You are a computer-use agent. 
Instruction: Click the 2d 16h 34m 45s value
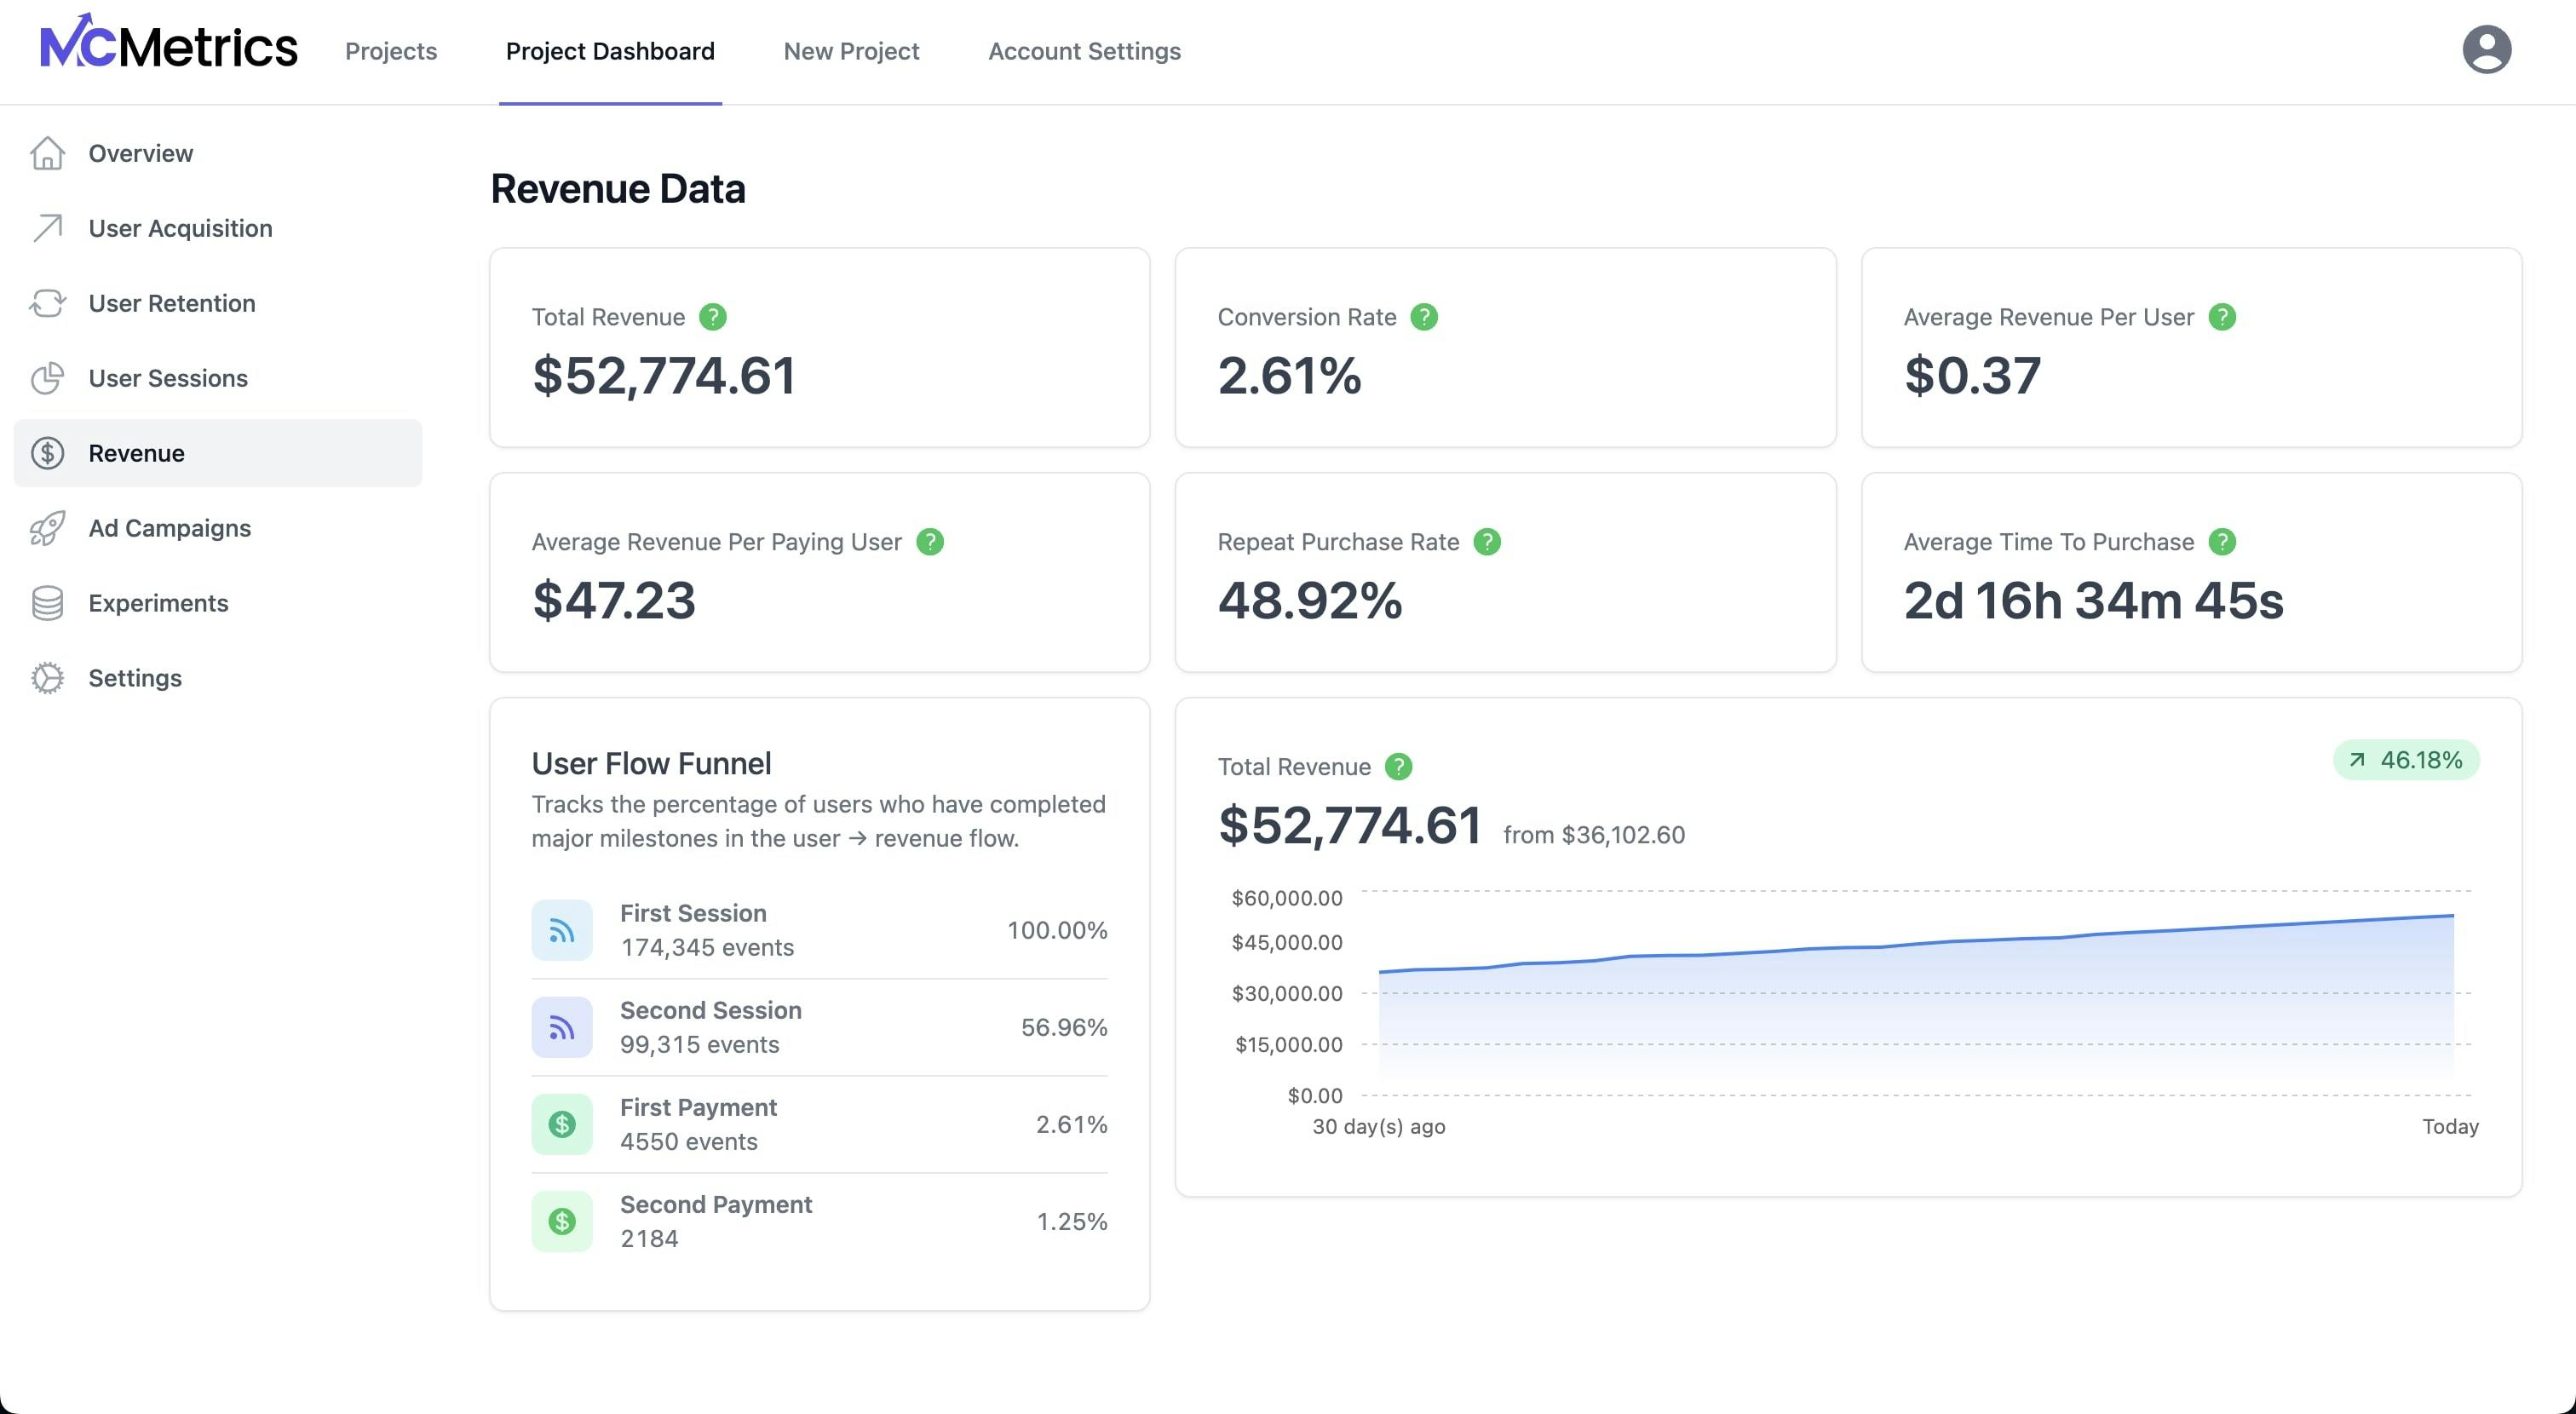2093,601
